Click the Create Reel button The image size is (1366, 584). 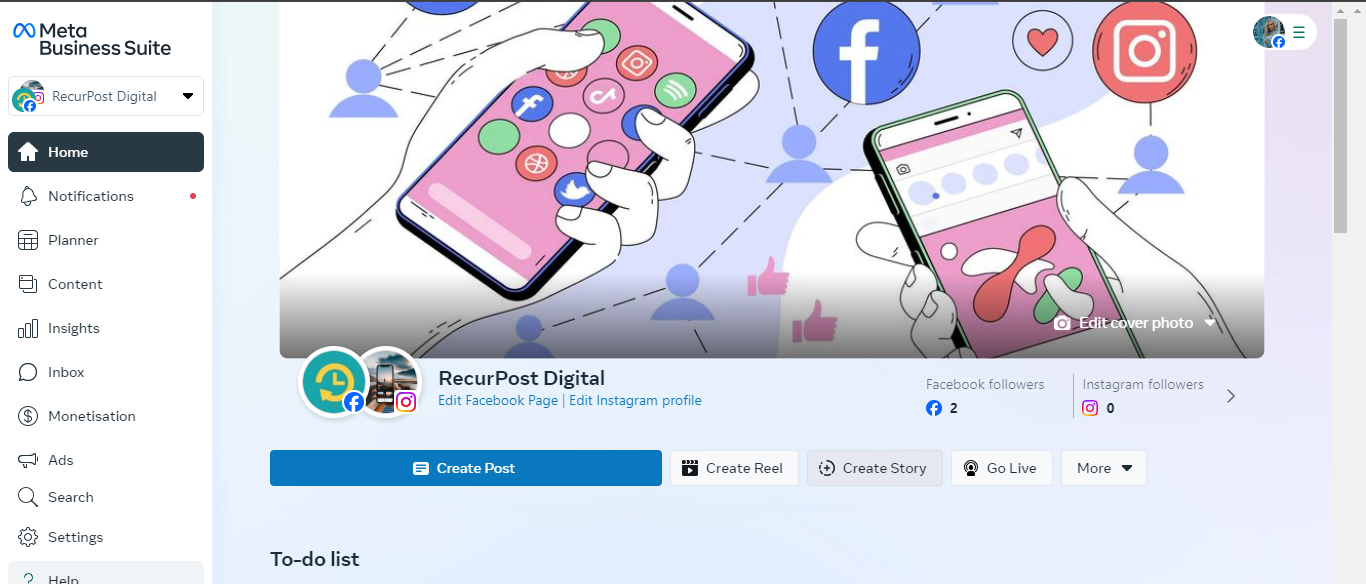pyautogui.click(x=734, y=468)
